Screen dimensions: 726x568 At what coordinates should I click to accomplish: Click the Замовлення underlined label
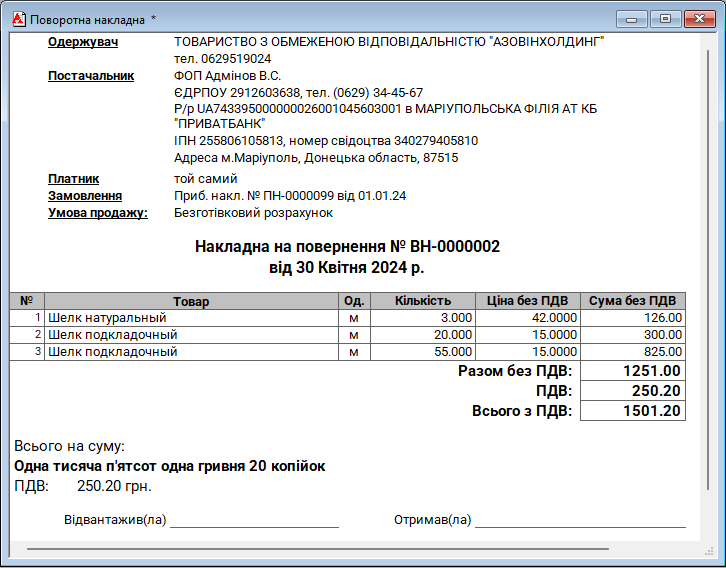(85, 196)
